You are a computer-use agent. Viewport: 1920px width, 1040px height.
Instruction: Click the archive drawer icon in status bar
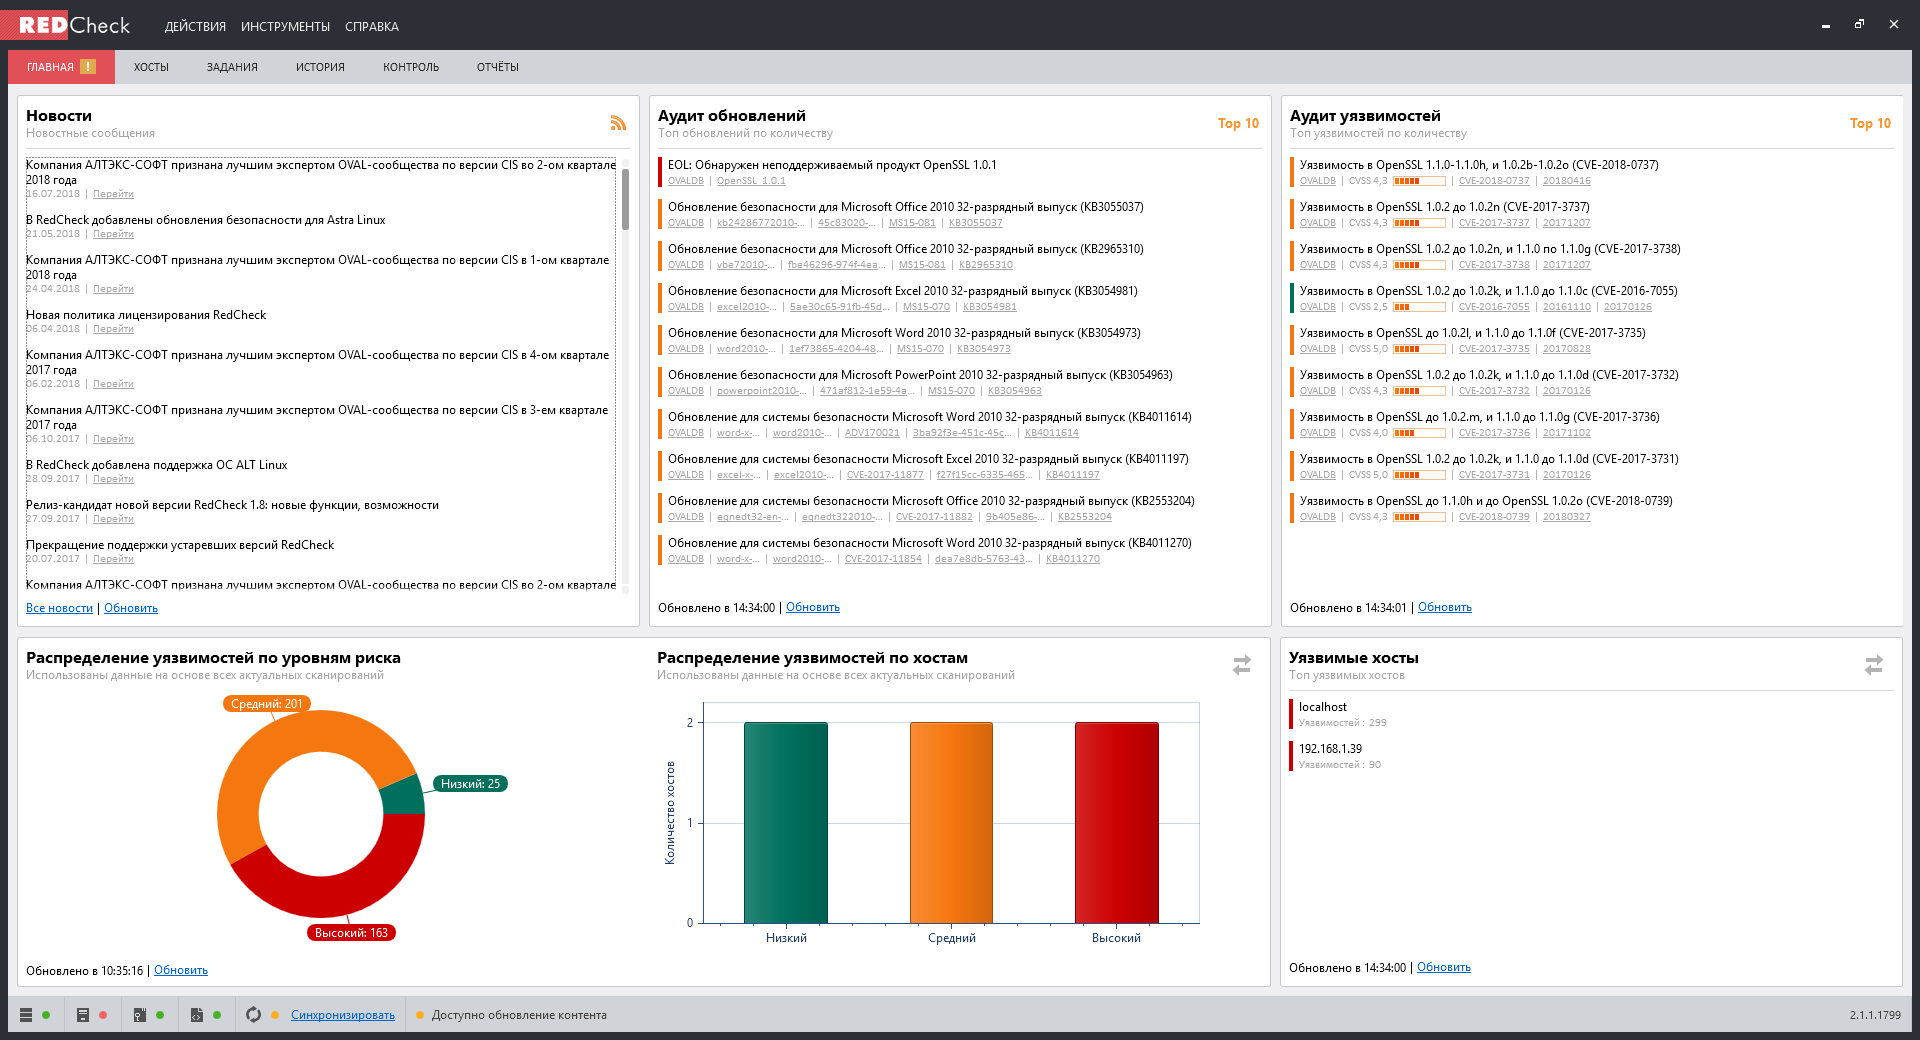[x=83, y=1015]
